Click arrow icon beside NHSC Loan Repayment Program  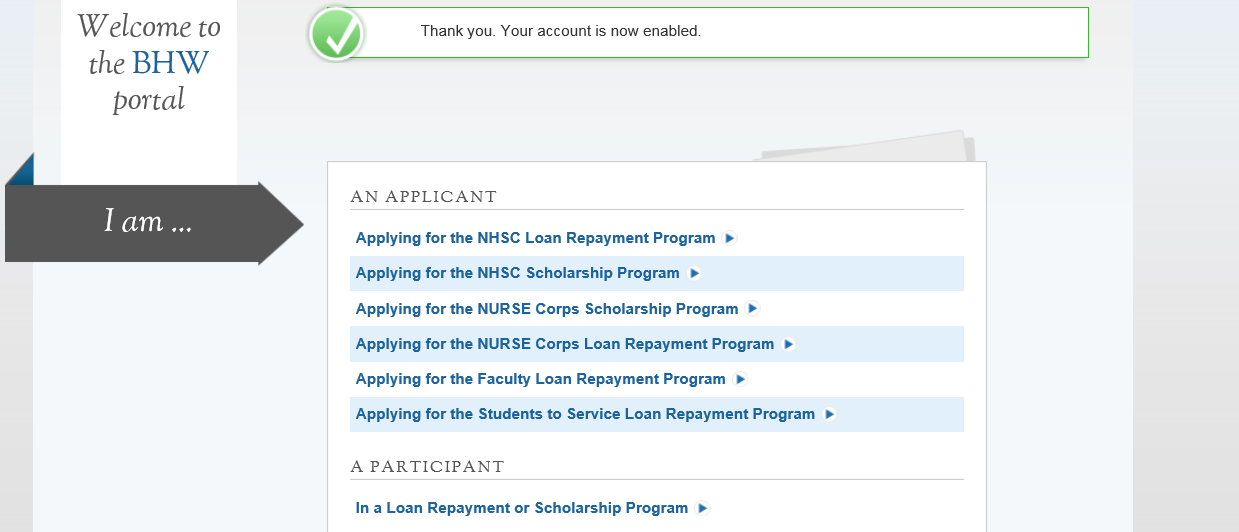point(730,238)
